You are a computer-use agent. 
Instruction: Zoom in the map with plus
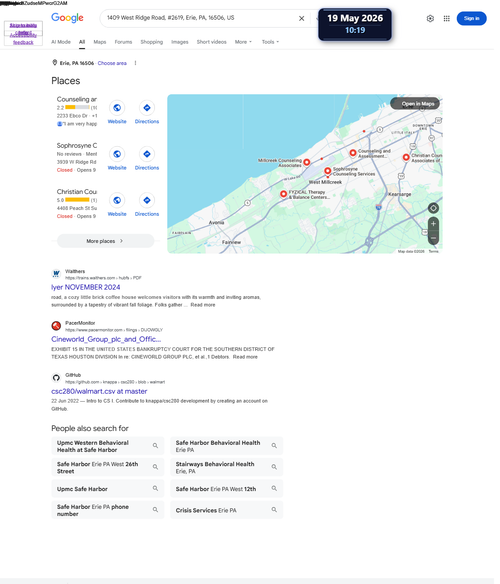[x=433, y=224]
